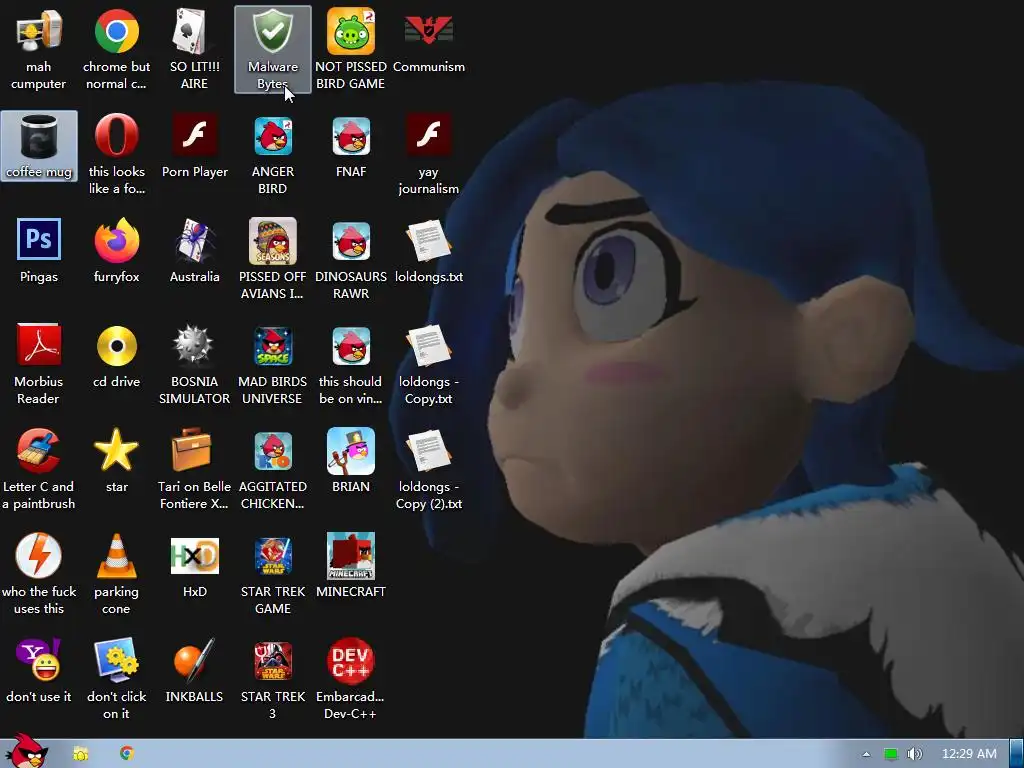Open Yahoo messenger "don't use it" icon
The width and height of the screenshot is (1024, 768).
tap(39, 671)
